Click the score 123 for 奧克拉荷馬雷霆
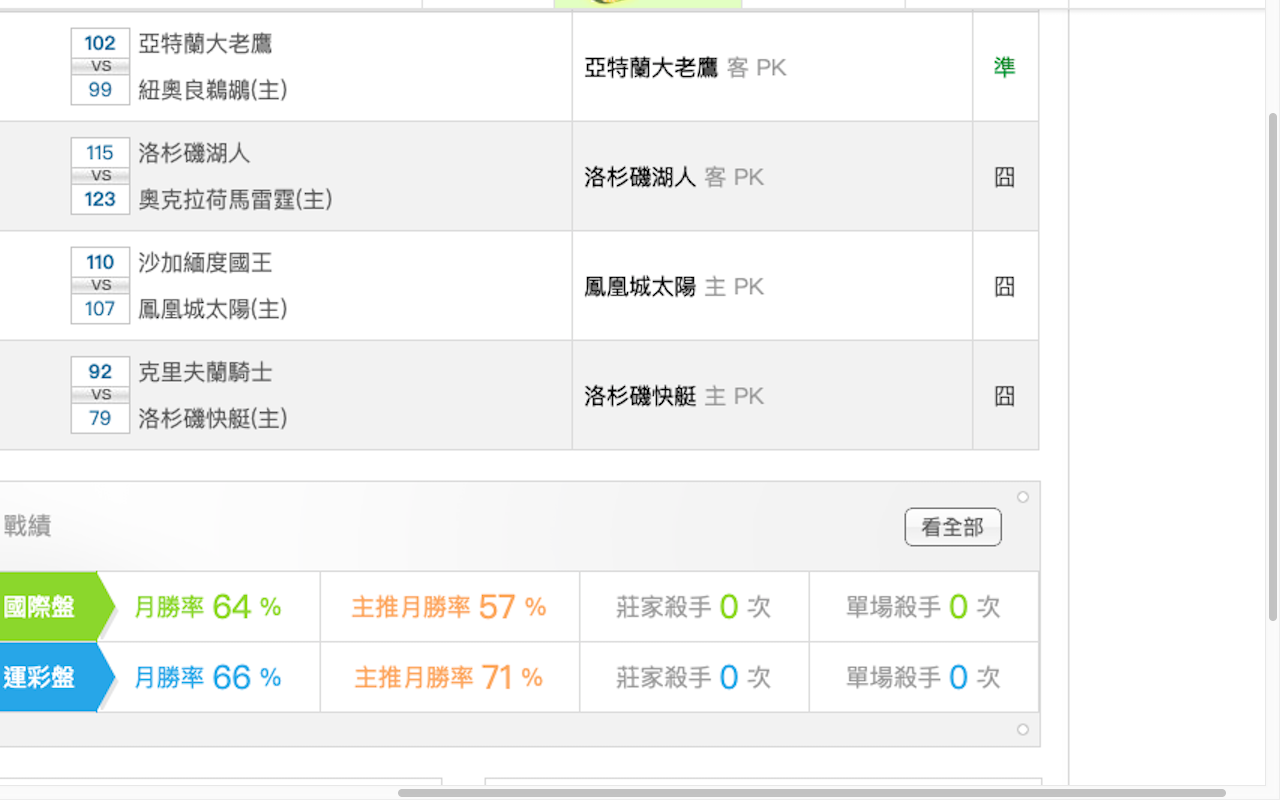 pyautogui.click(x=100, y=199)
